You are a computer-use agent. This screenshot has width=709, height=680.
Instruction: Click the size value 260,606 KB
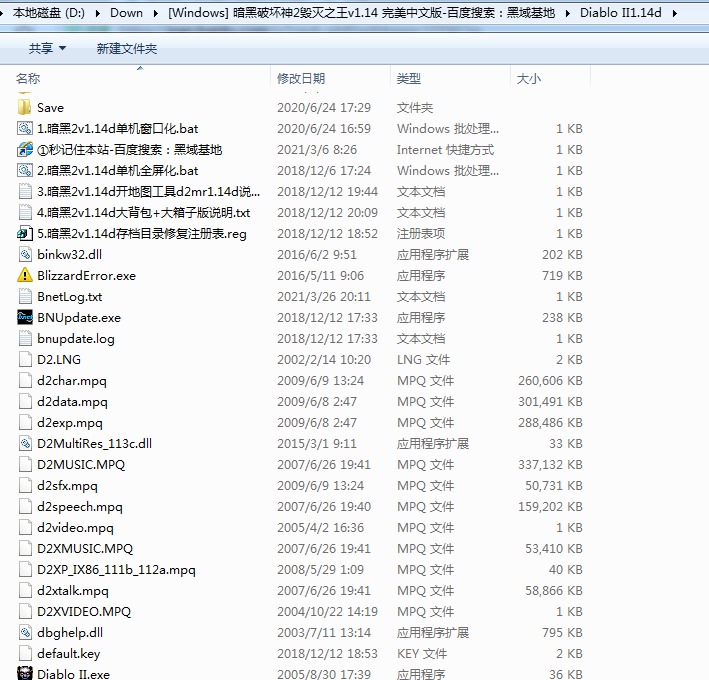click(x=550, y=381)
